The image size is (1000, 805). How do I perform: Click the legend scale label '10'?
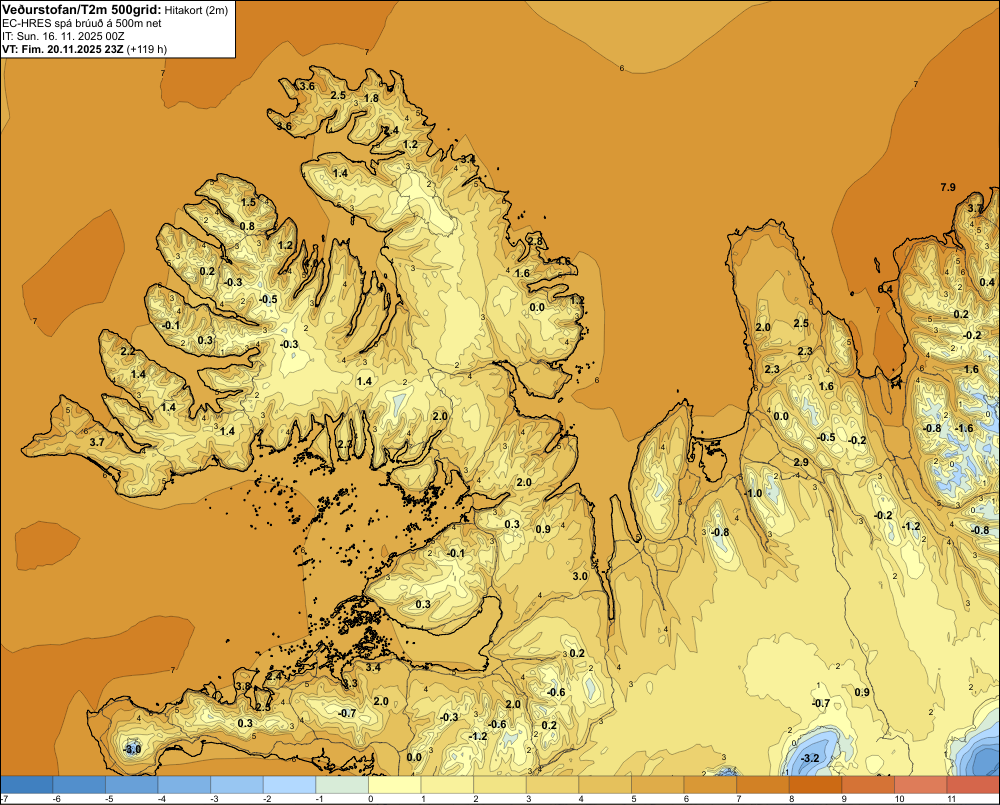[x=899, y=799]
